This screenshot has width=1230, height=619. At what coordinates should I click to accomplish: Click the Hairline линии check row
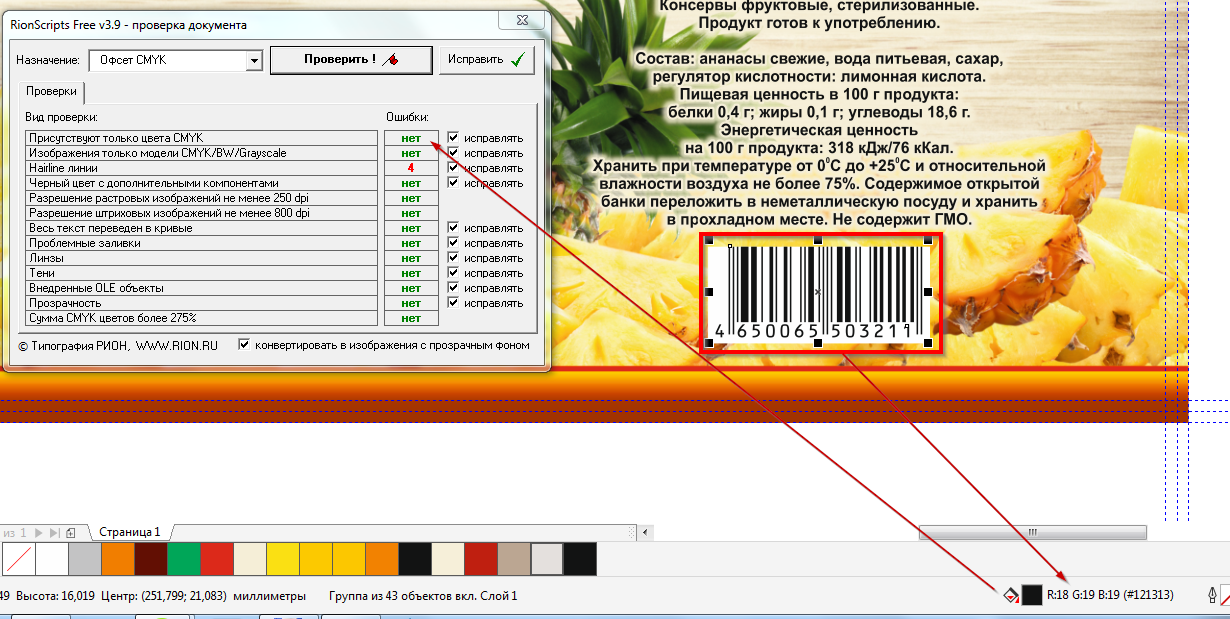click(x=202, y=168)
